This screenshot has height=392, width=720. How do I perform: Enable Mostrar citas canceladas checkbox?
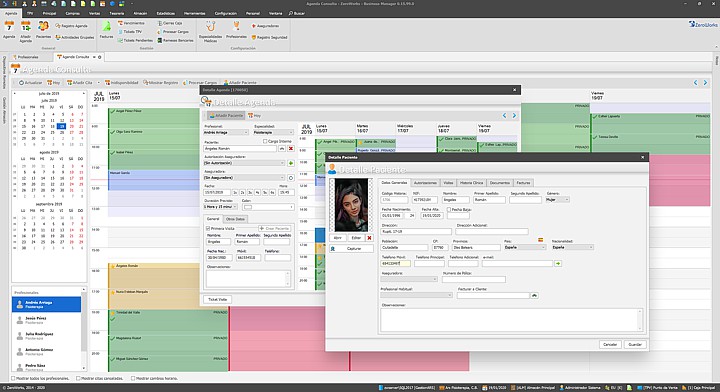point(78,378)
